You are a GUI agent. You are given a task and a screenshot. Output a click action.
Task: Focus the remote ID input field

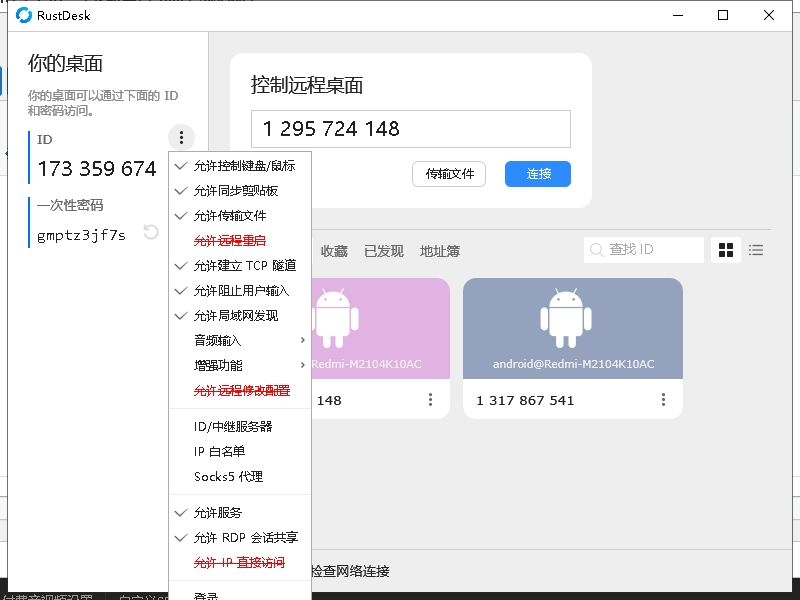pos(411,129)
